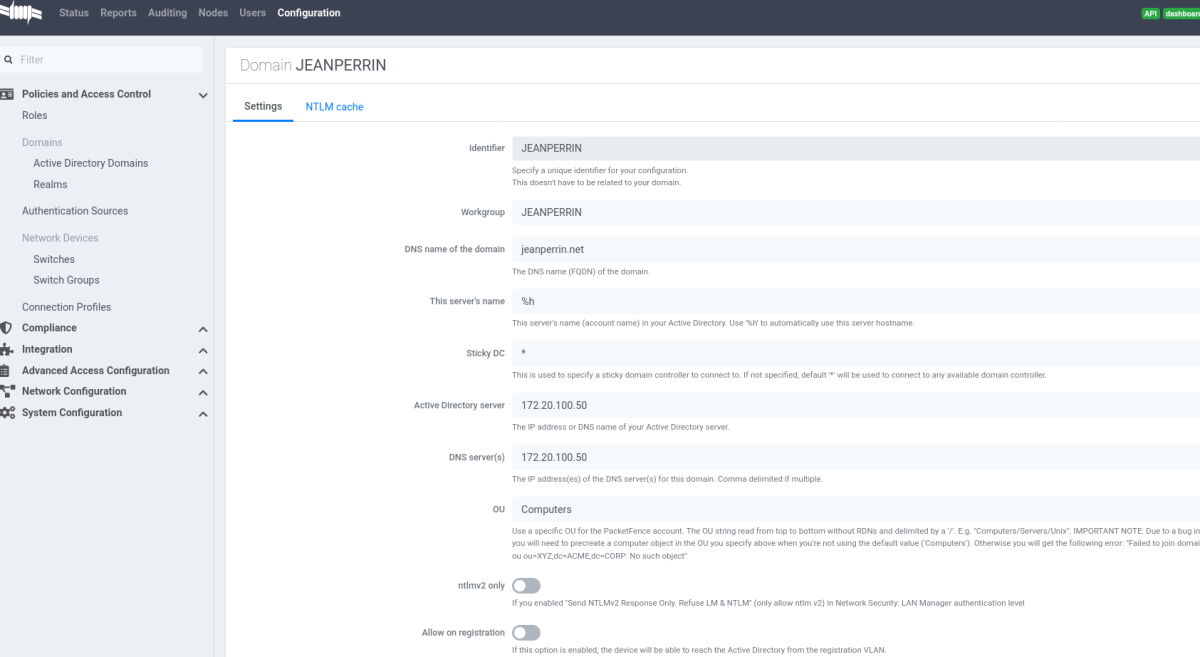The width and height of the screenshot is (1200, 657).
Task: Click the Domains sidebar heading
Action: pyautogui.click(x=42, y=142)
